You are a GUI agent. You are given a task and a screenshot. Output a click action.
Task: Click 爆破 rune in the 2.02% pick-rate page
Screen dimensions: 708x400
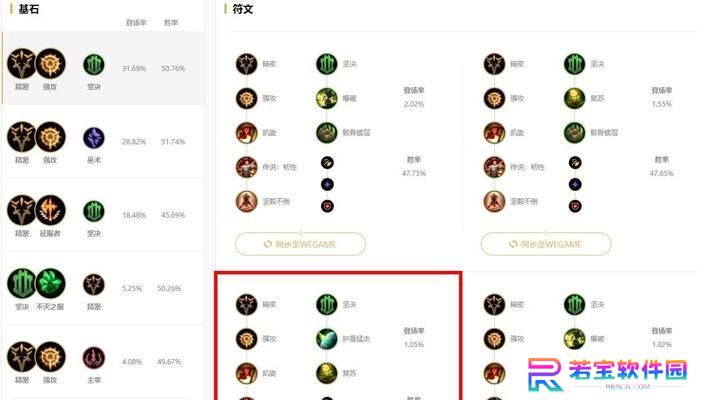pos(326,98)
